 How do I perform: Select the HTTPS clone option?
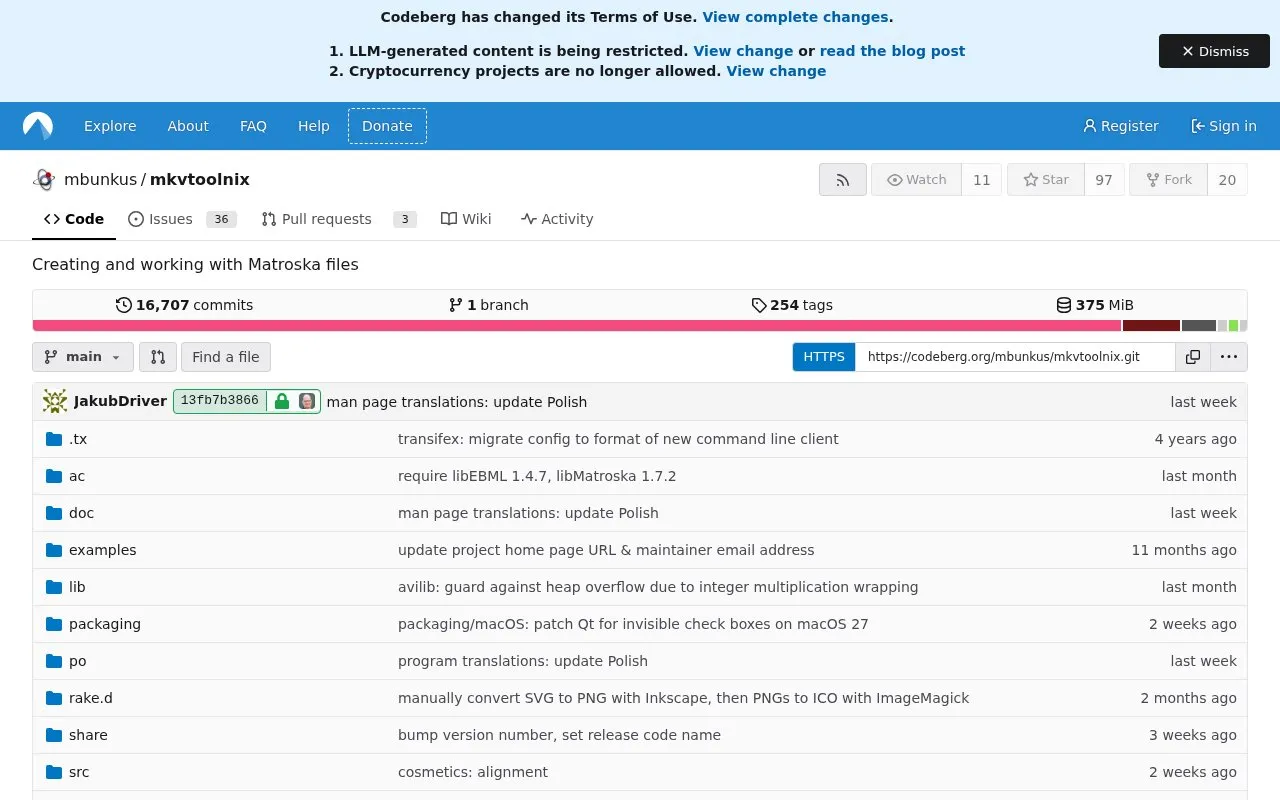824,357
